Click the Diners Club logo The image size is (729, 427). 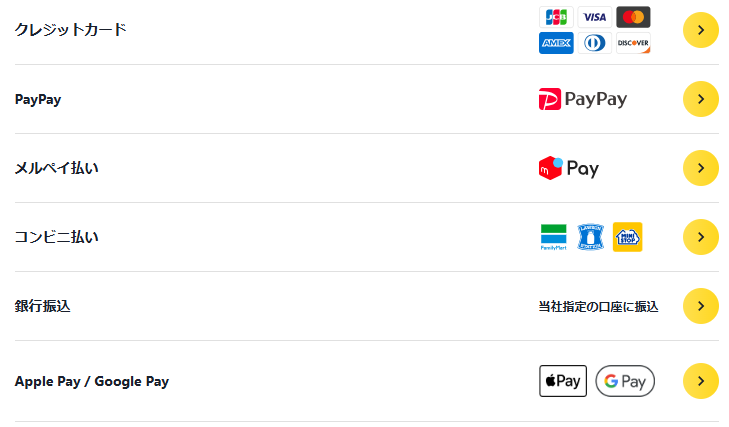(x=595, y=43)
